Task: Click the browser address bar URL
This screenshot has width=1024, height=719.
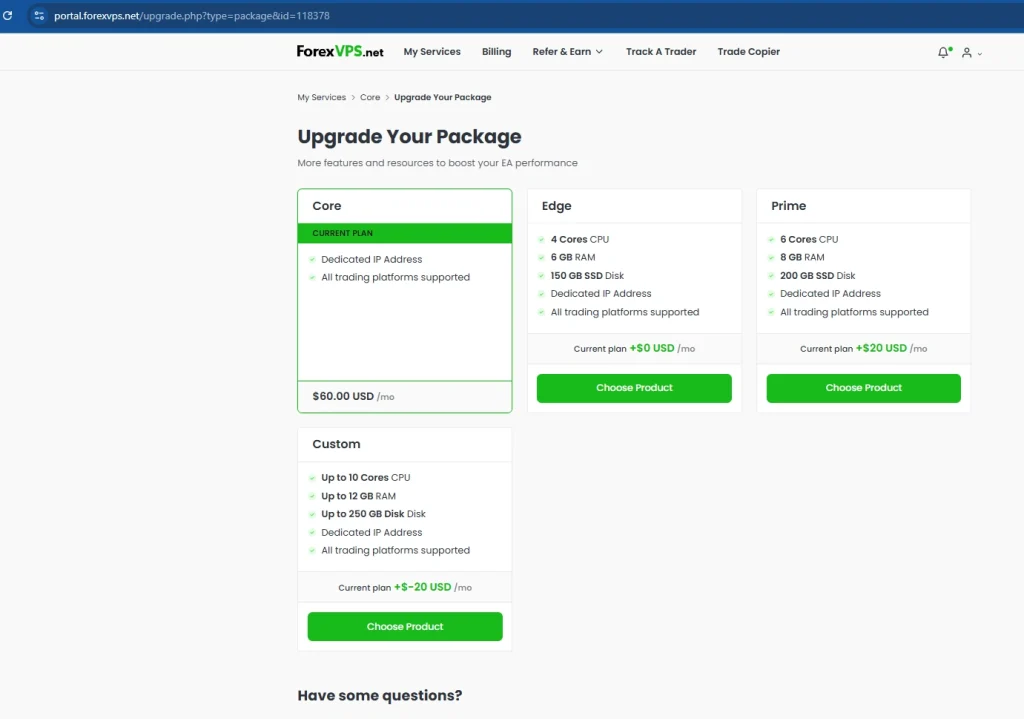Action: coord(192,16)
